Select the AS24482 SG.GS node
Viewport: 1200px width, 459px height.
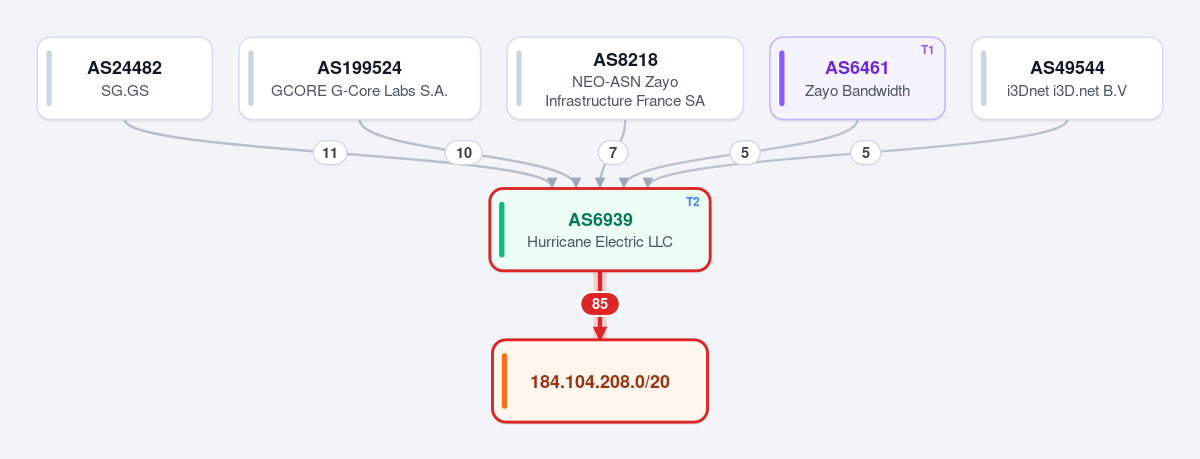125,79
